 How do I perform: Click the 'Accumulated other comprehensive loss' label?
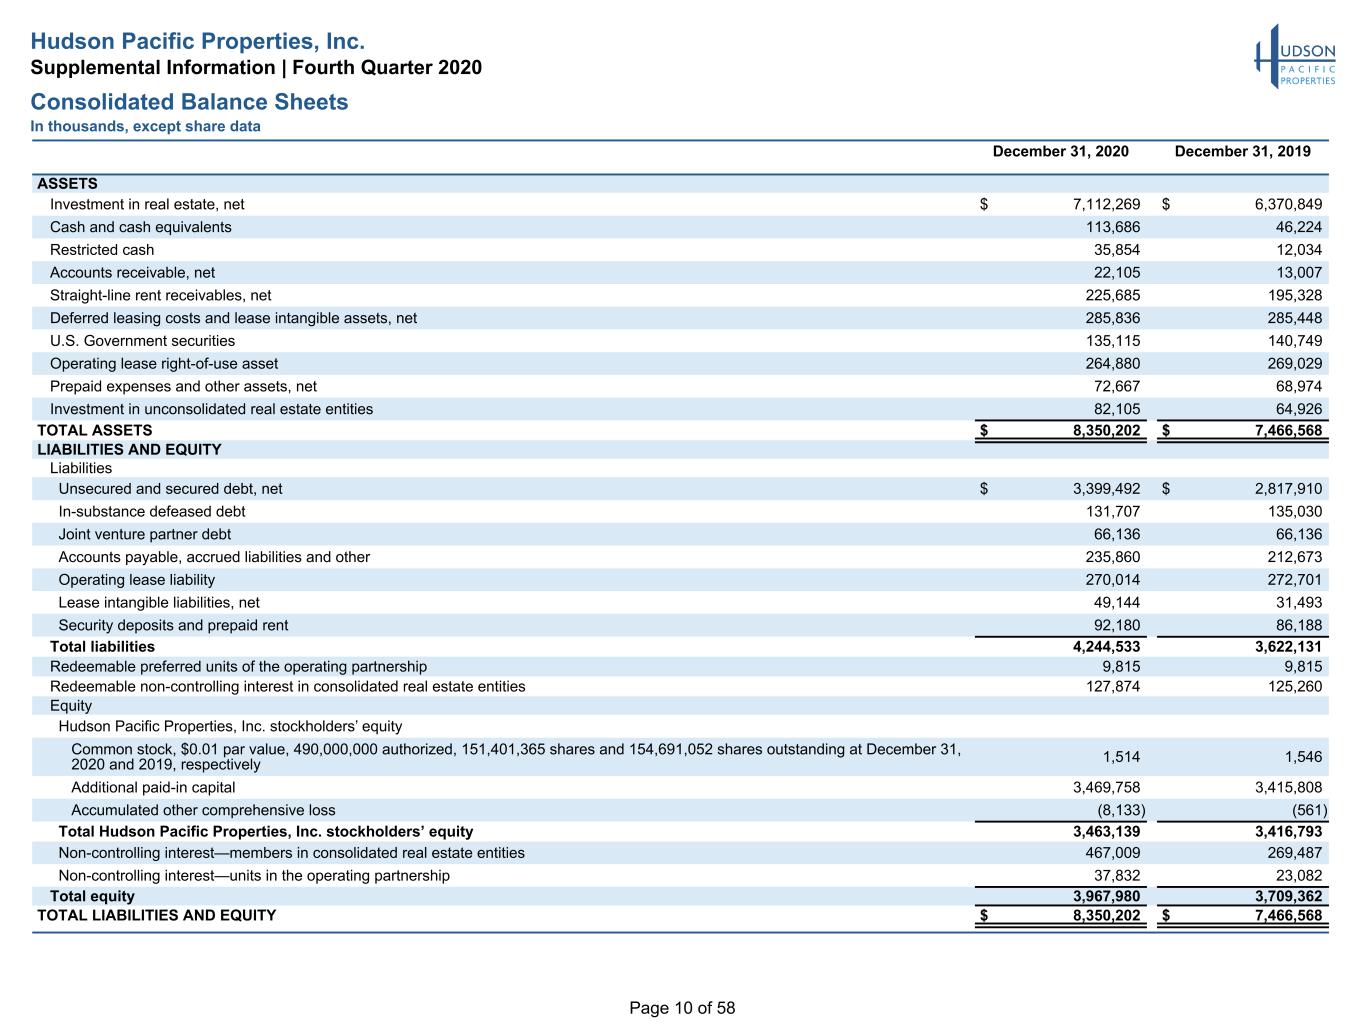203,810
